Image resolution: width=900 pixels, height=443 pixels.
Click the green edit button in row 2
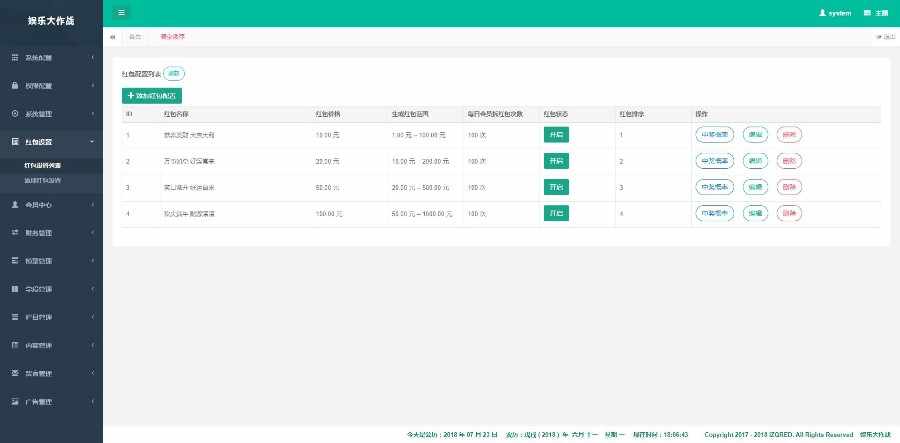(x=755, y=161)
